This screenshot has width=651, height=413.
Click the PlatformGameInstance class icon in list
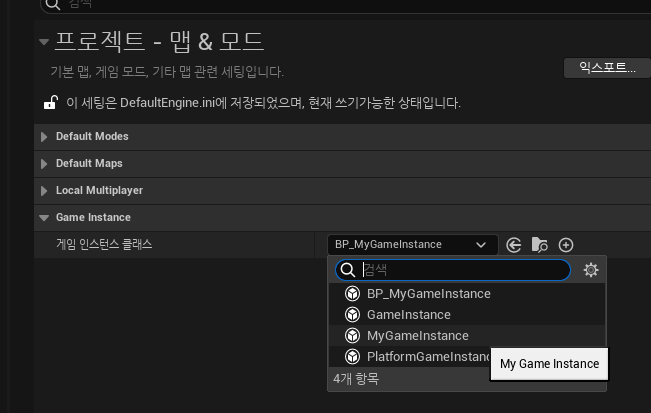(352, 357)
